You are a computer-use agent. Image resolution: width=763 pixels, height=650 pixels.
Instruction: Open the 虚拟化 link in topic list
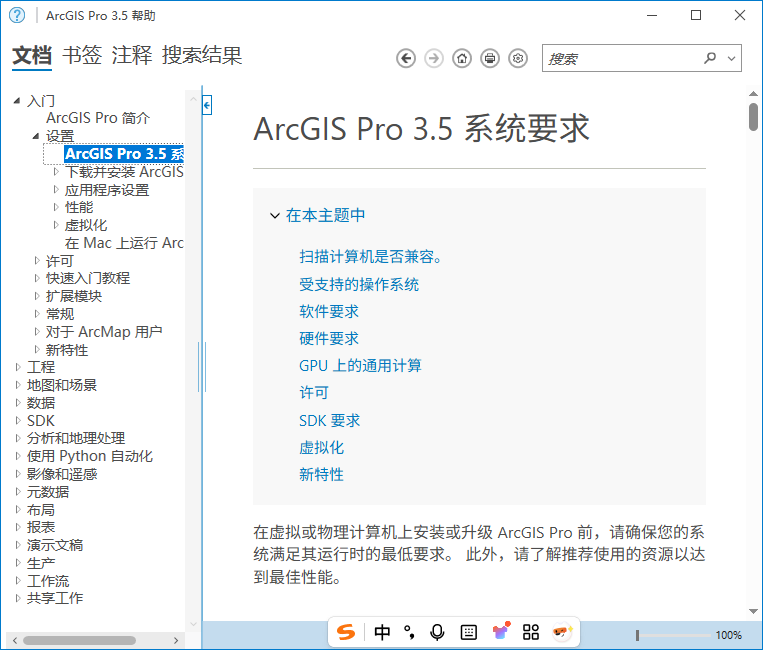pyautogui.click(x=321, y=448)
